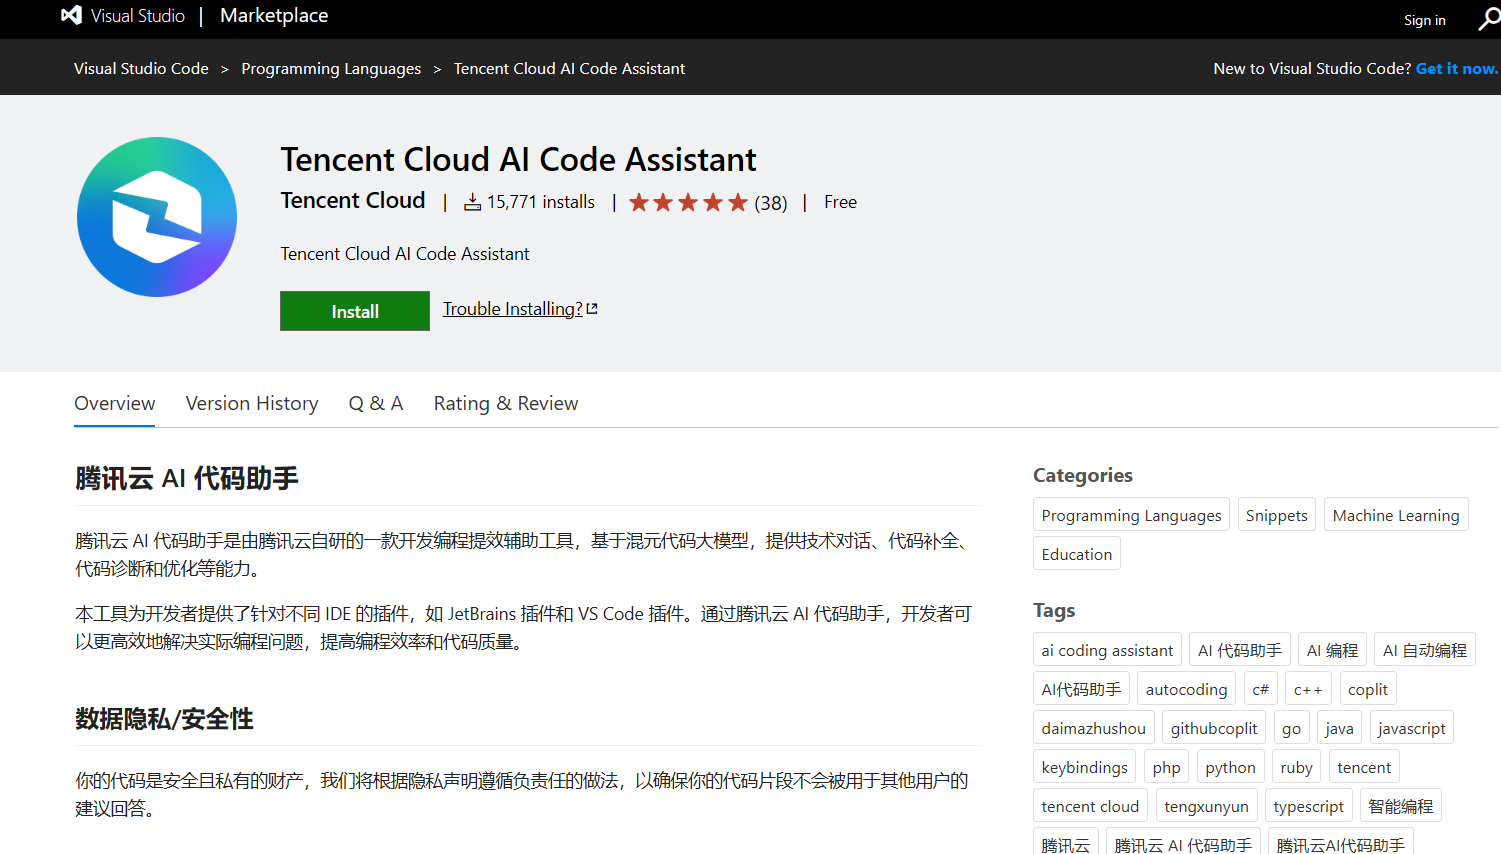The height and width of the screenshot is (854, 1501).
Task: Click the tencent tag
Action: tap(1364, 767)
